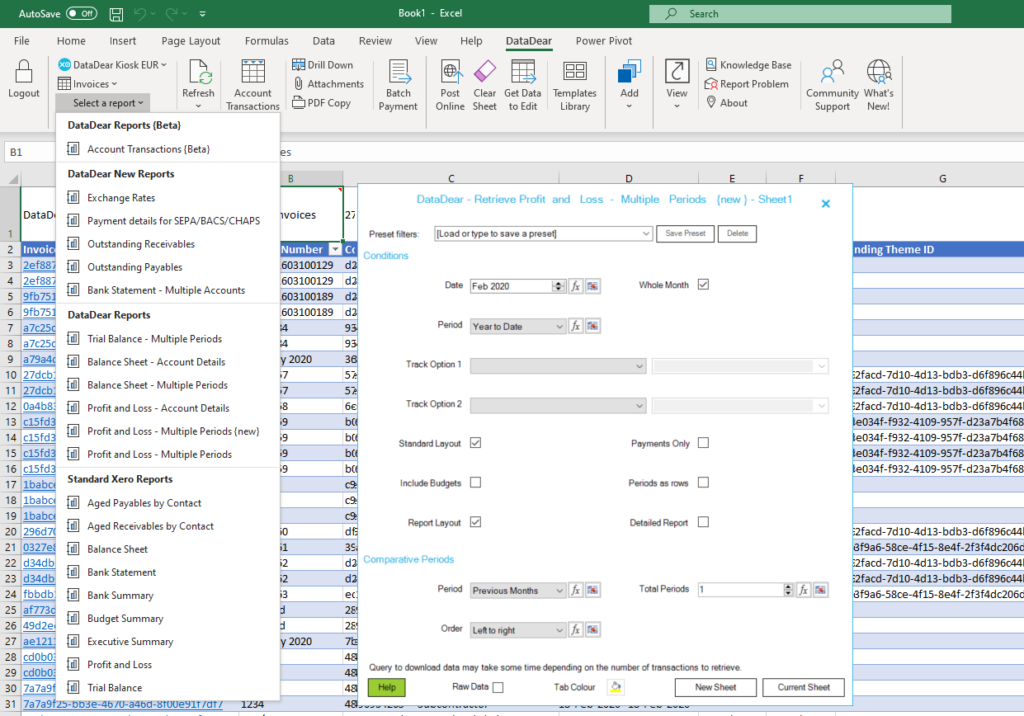Click the Current Sheet button
This screenshot has height=716, width=1024.
coord(803,687)
